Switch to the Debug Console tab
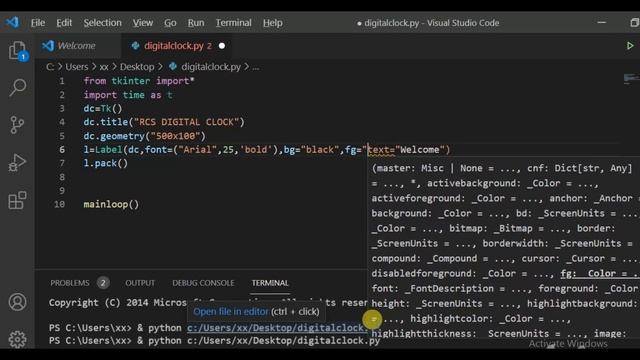 tap(203, 283)
